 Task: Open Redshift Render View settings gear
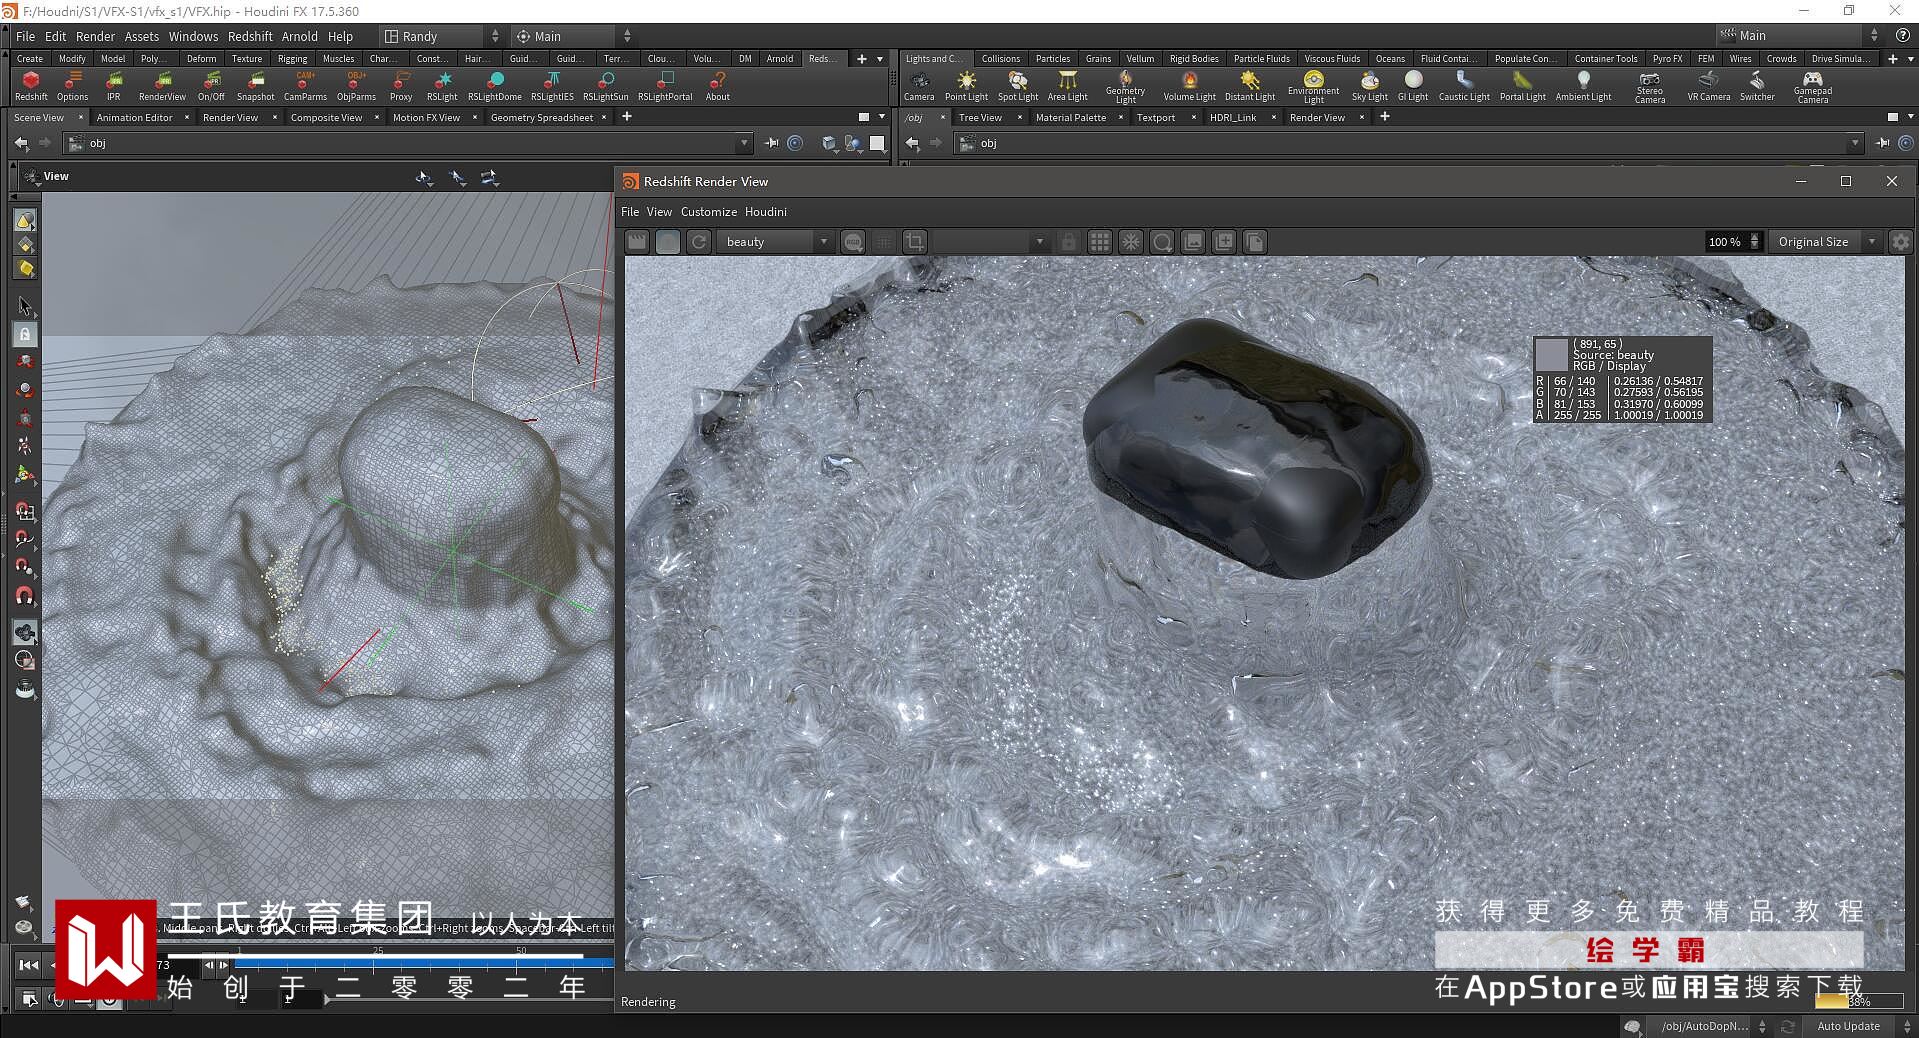pyautogui.click(x=1900, y=242)
